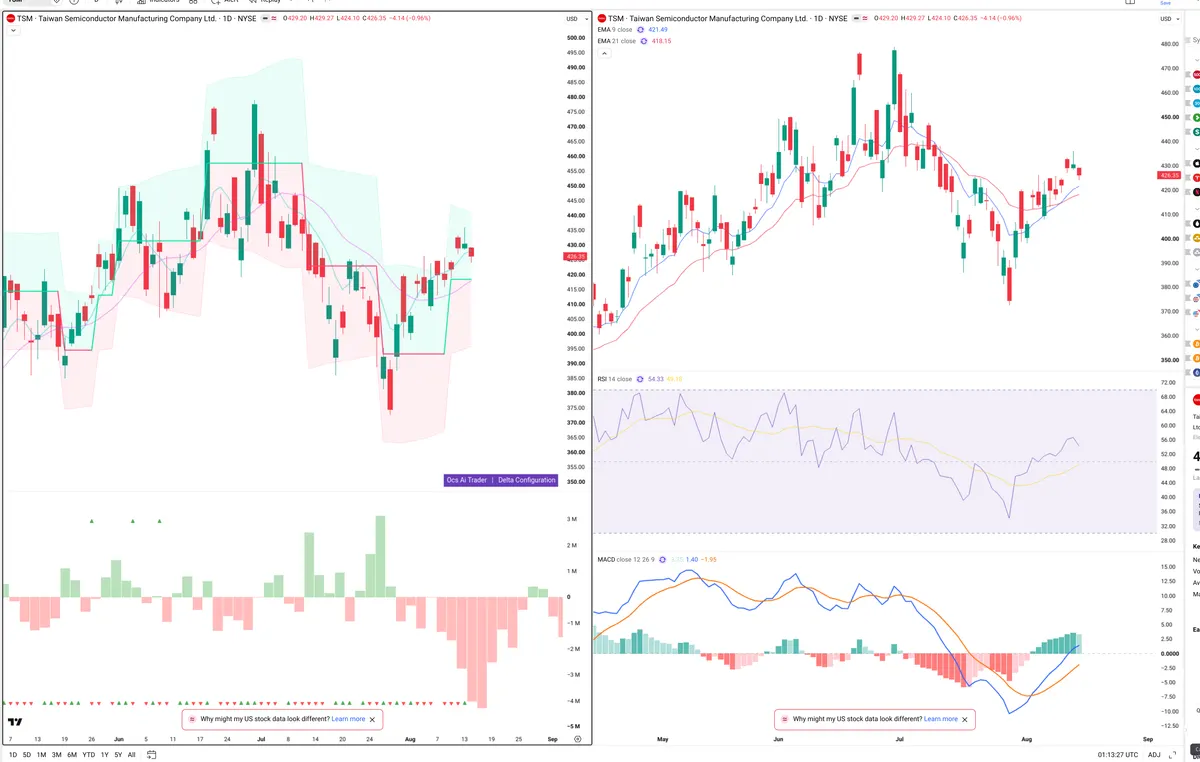Click the EMA 9 close legend label
The height and width of the screenshot is (762, 1200).
point(615,30)
